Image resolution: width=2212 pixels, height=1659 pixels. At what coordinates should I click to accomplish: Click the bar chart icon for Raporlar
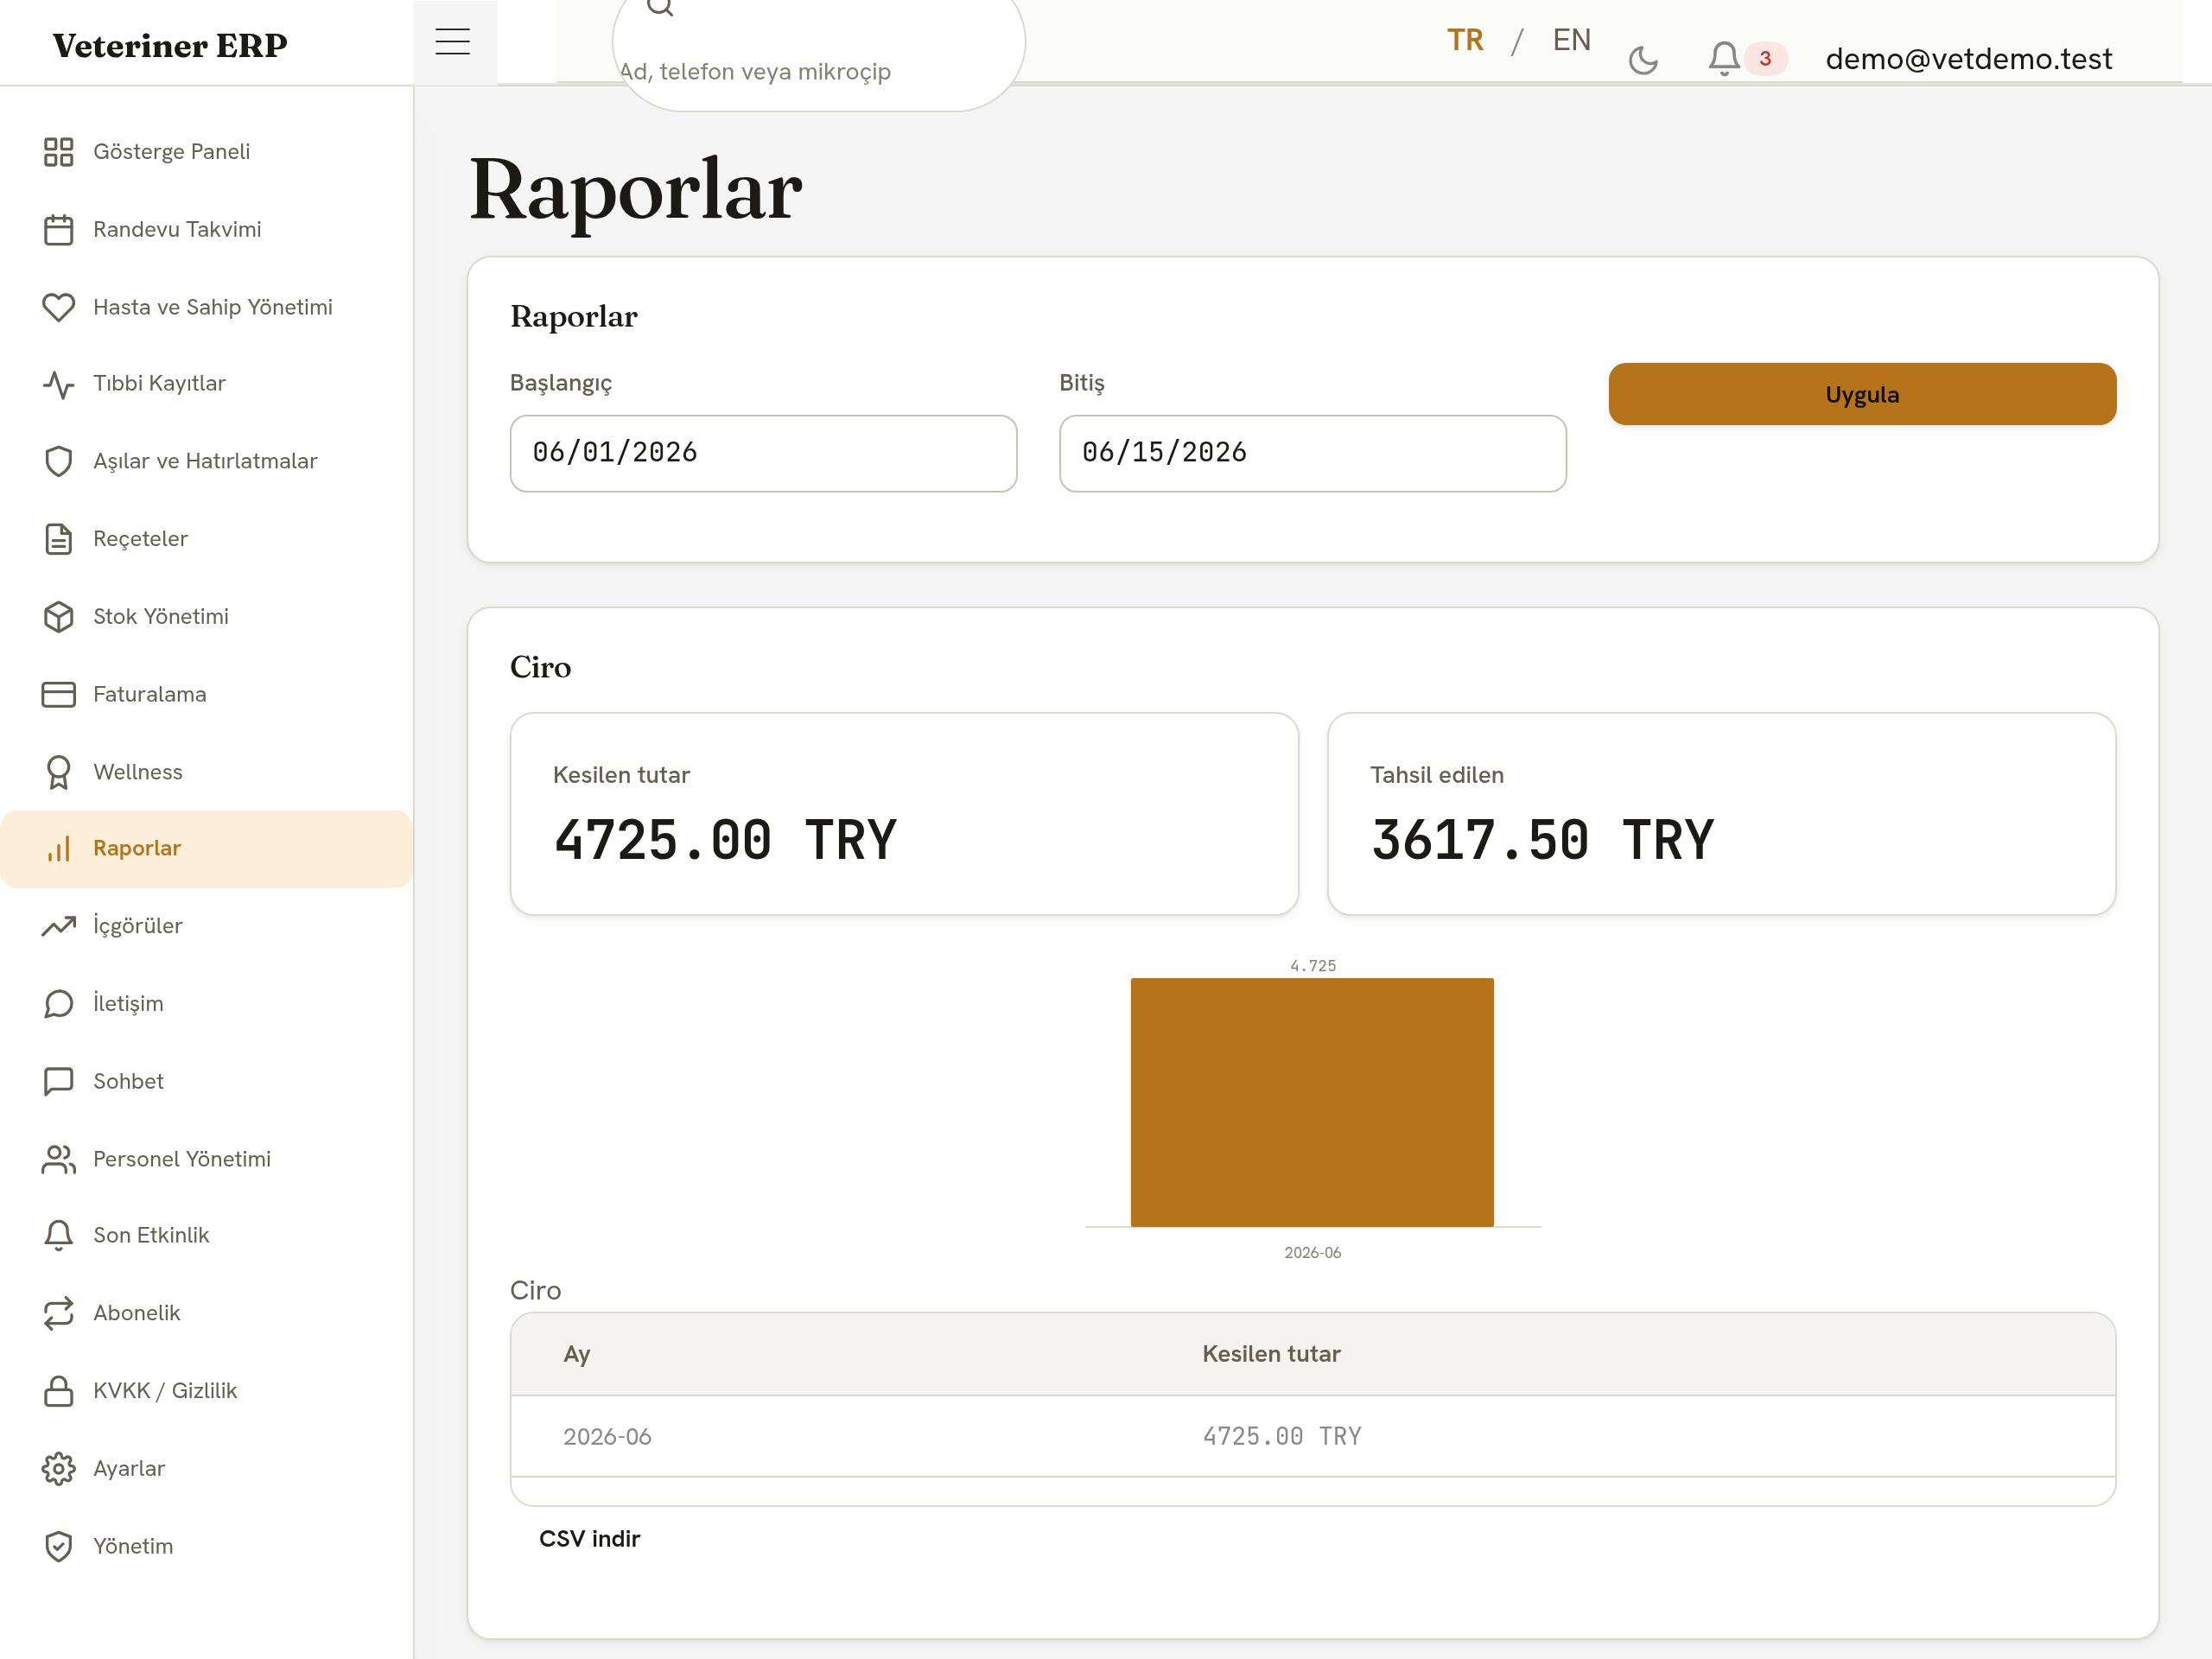point(58,849)
